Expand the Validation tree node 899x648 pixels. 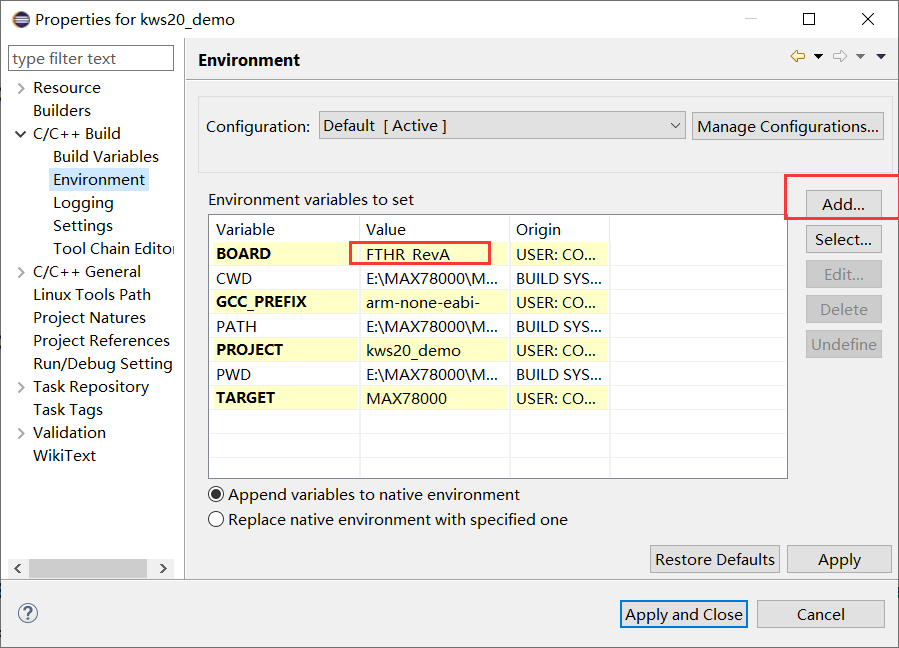coord(21,433)
